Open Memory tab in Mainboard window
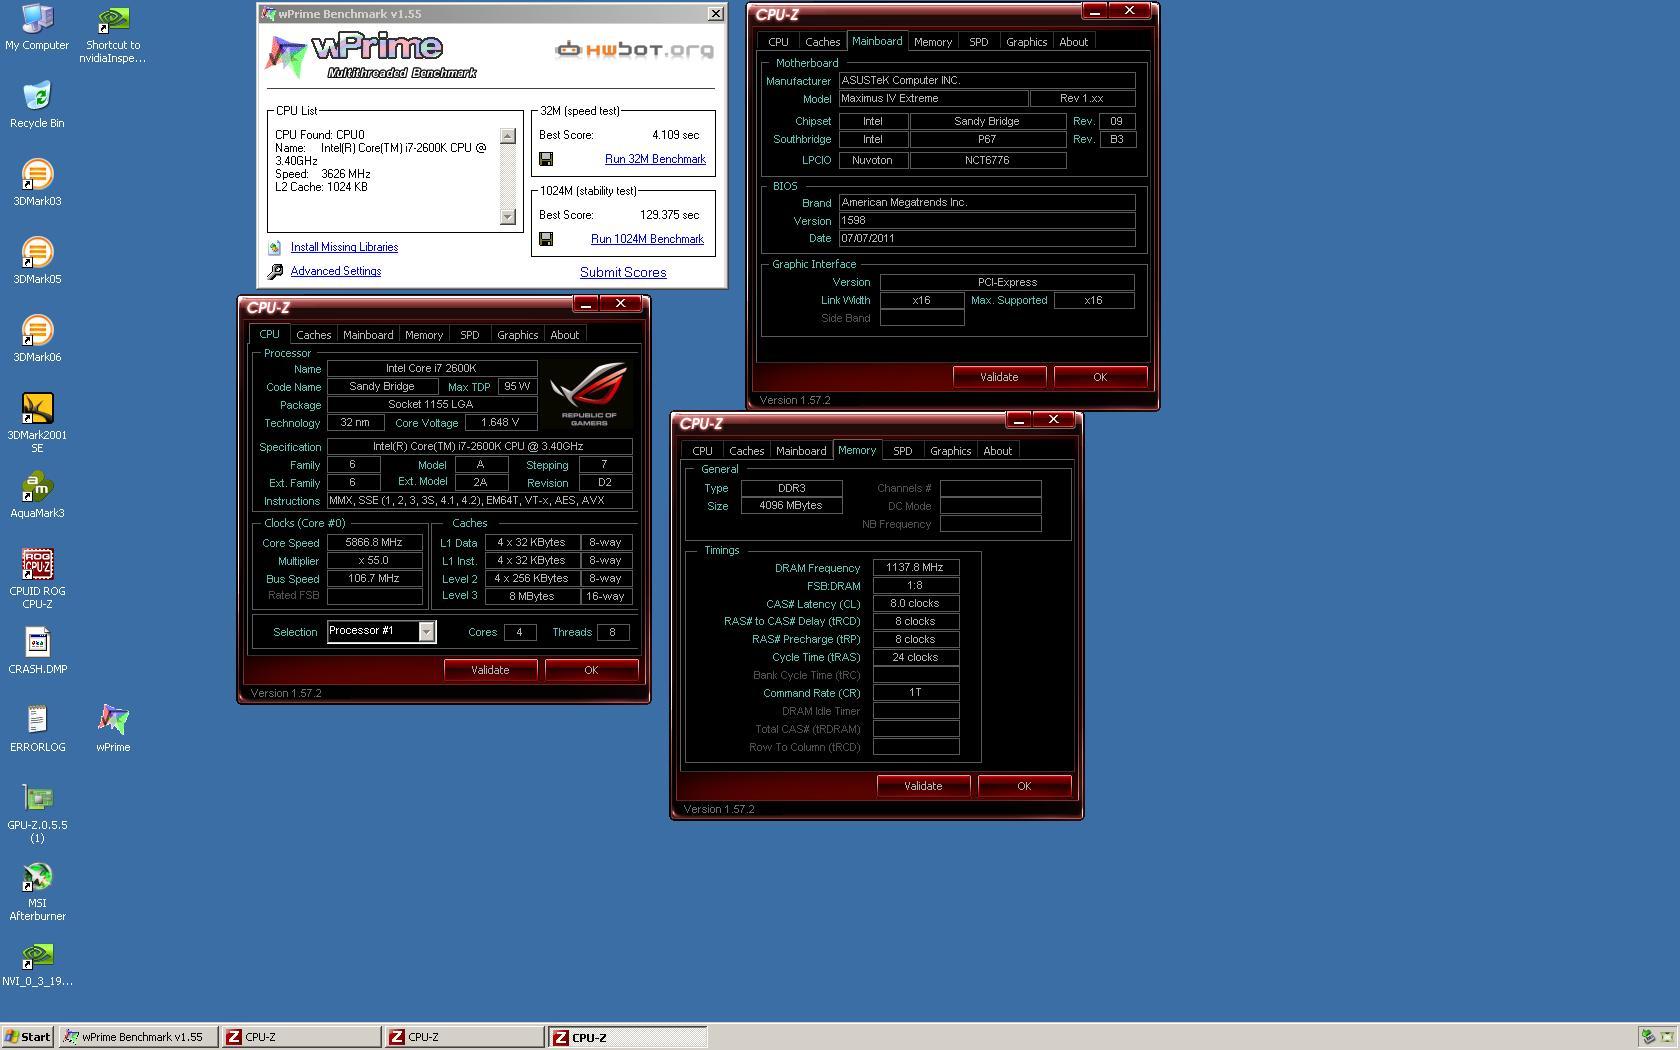The height and width of the screenshot is (1050, 1680). point(932,42)
